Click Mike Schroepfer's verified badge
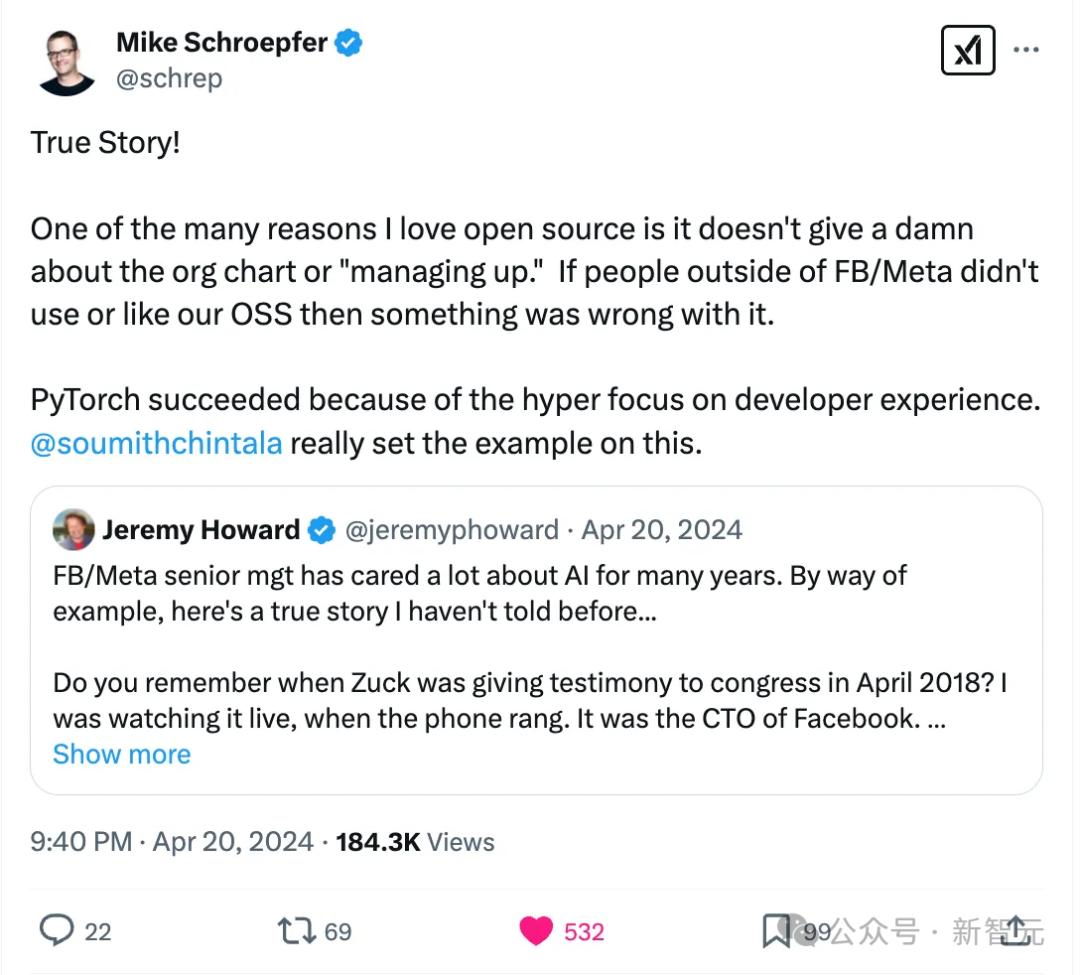1080x975 pixels. [348, 43]
